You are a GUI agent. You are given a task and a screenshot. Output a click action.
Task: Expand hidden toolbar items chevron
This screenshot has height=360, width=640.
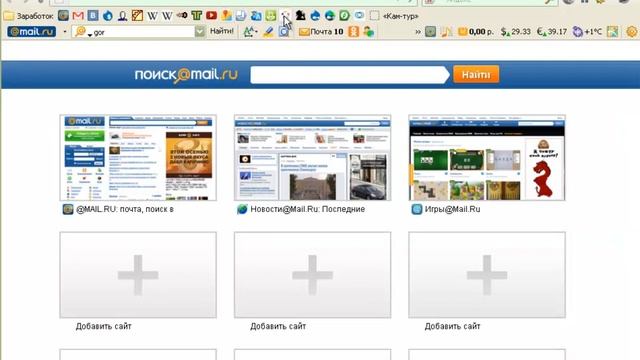click(x=418, y=32)
